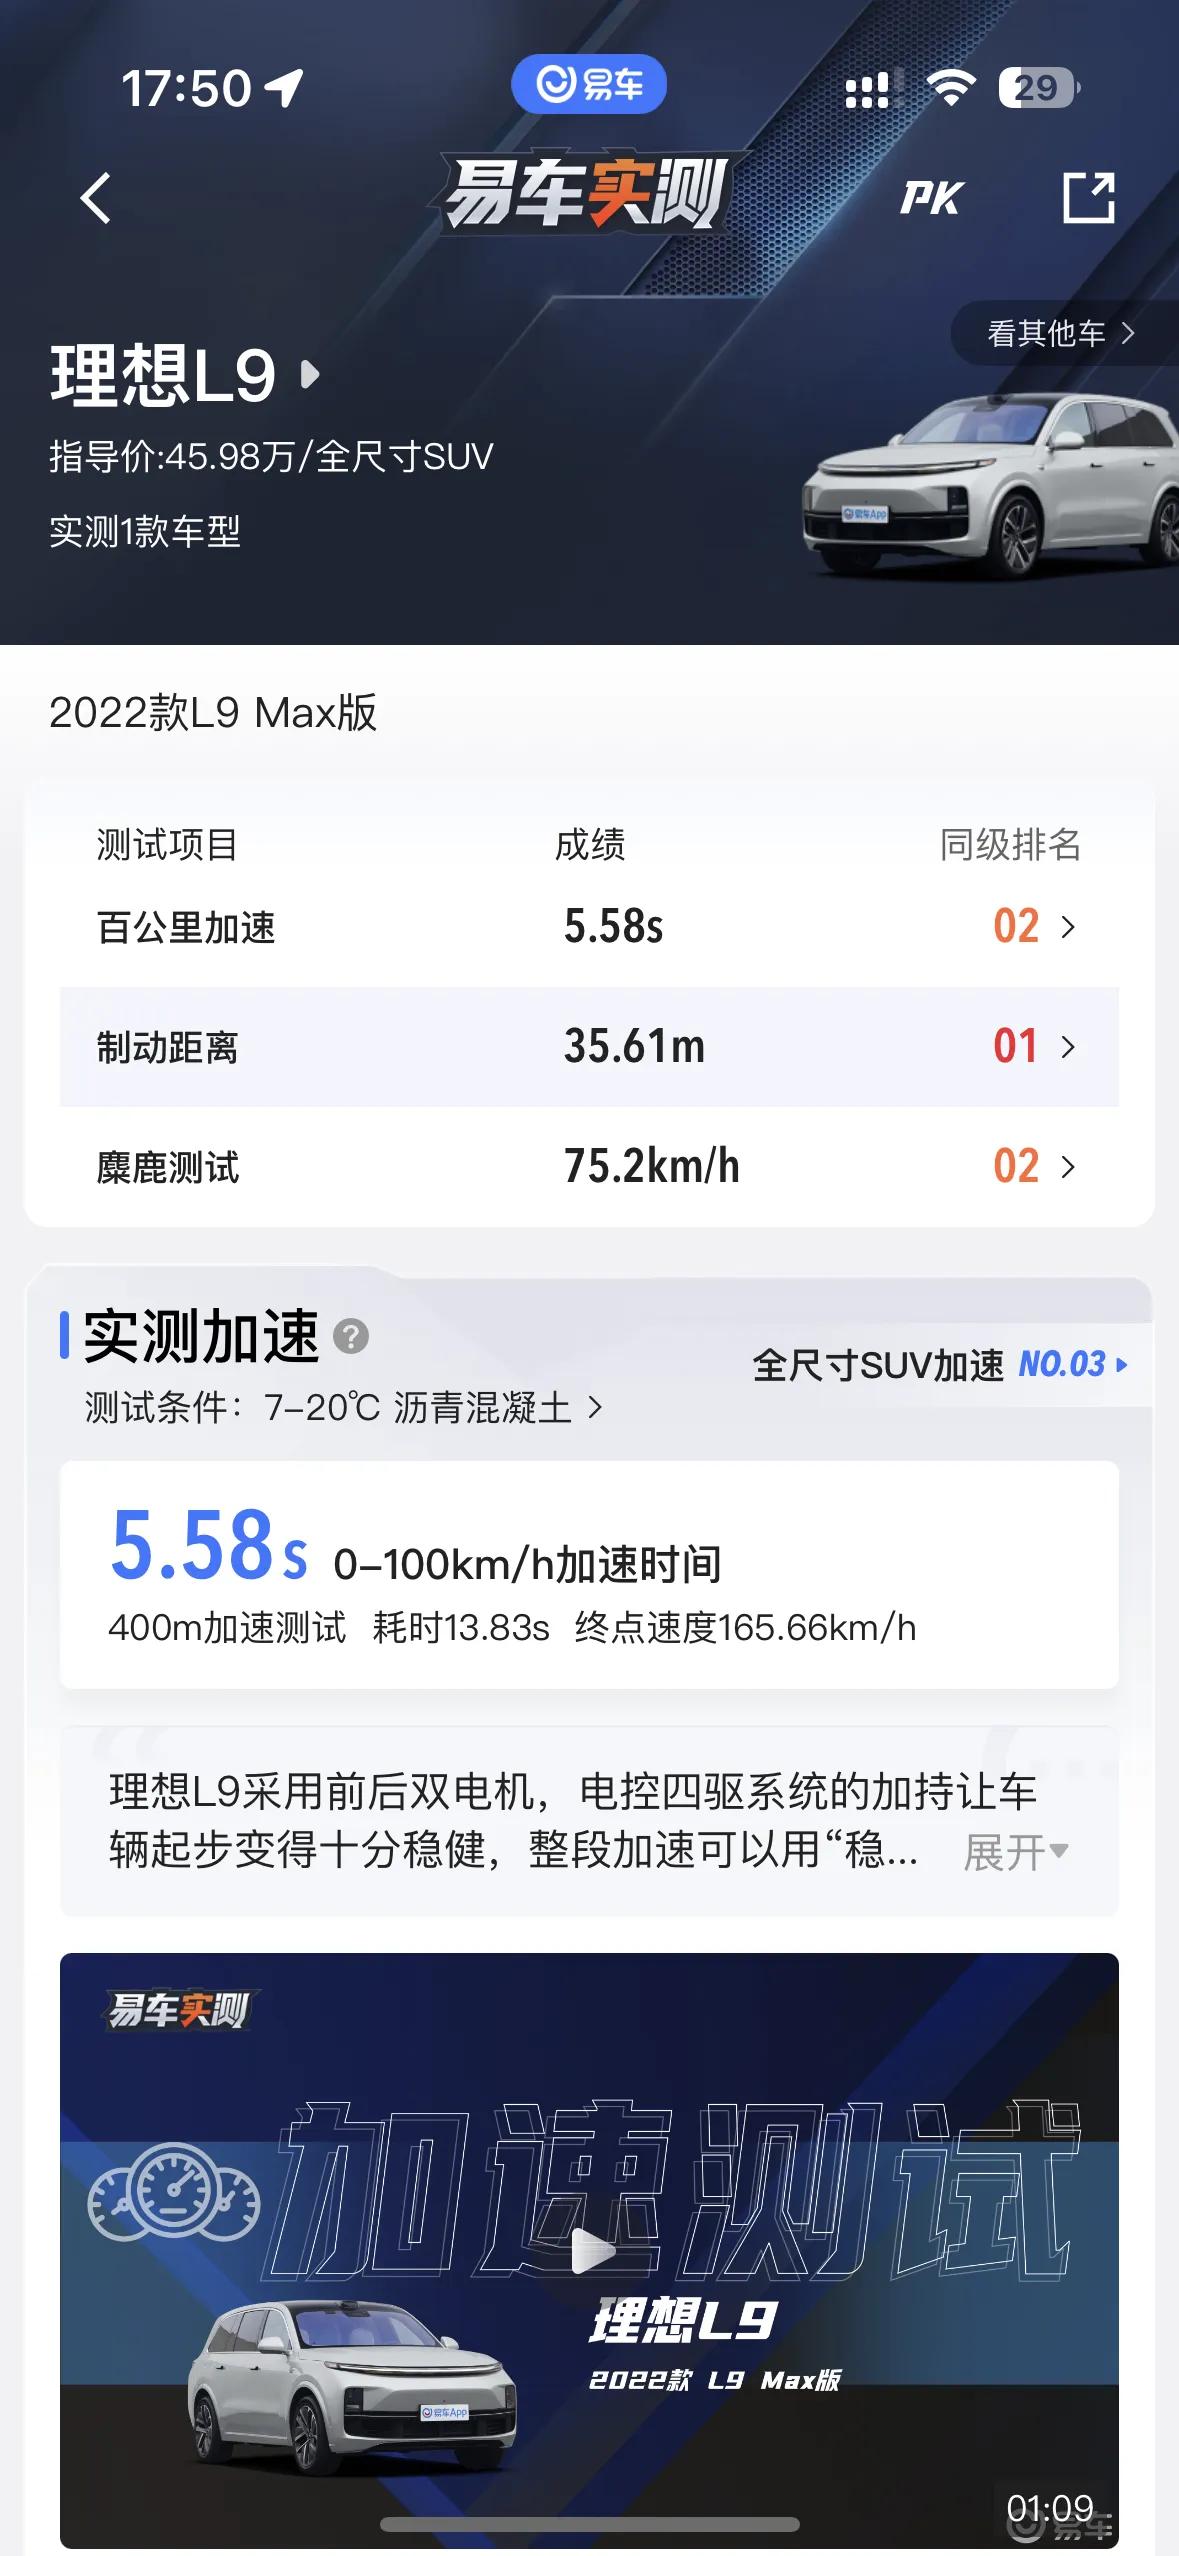Tap the 2022款L9 Max版 trim label

213,713
